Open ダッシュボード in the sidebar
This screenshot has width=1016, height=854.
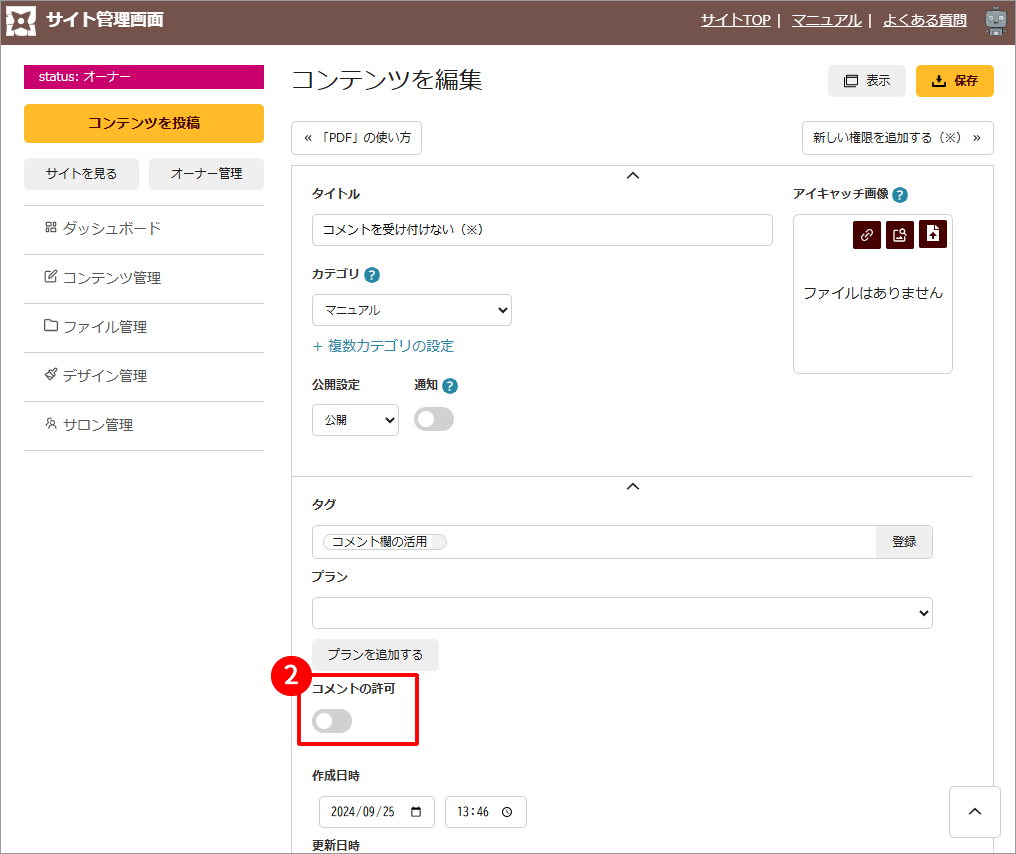point(112,229)
